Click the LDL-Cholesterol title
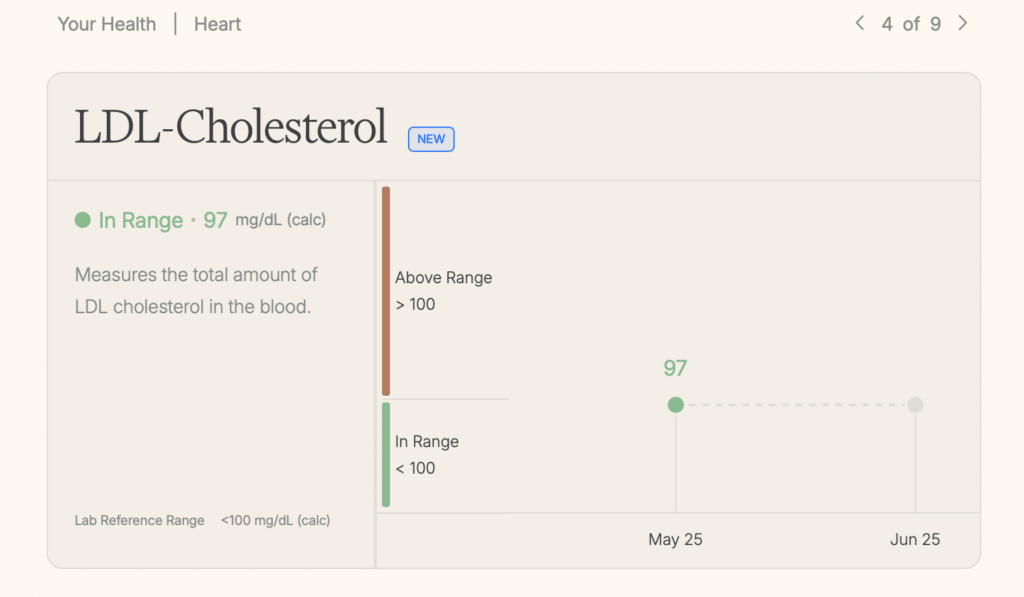The height and width of the screenshot is (597, 1024). tap(231, 128)
